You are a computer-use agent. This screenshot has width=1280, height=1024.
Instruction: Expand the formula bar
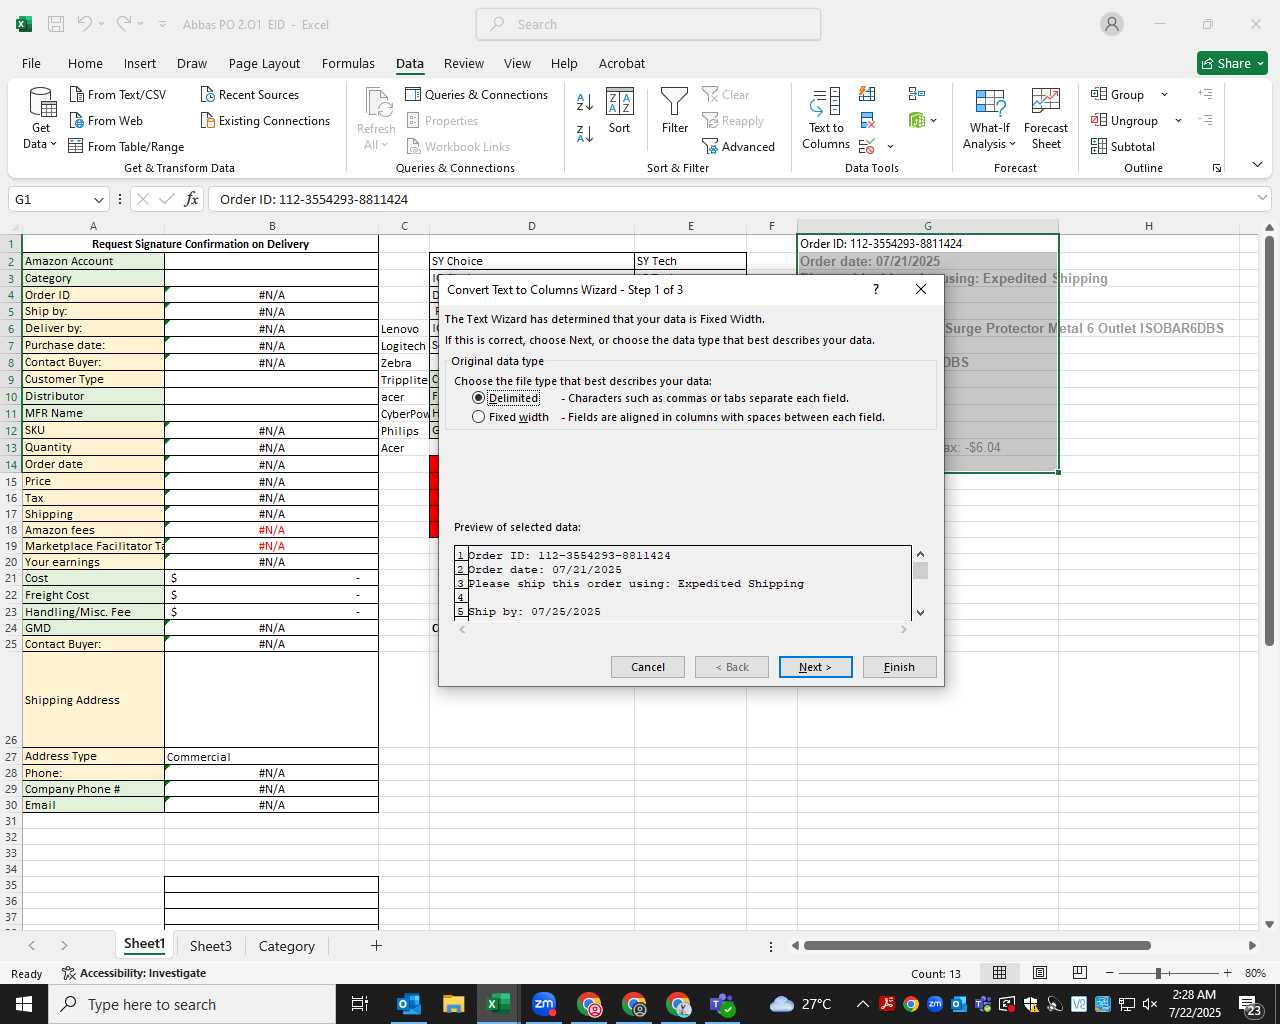[x=1262, y=199]
